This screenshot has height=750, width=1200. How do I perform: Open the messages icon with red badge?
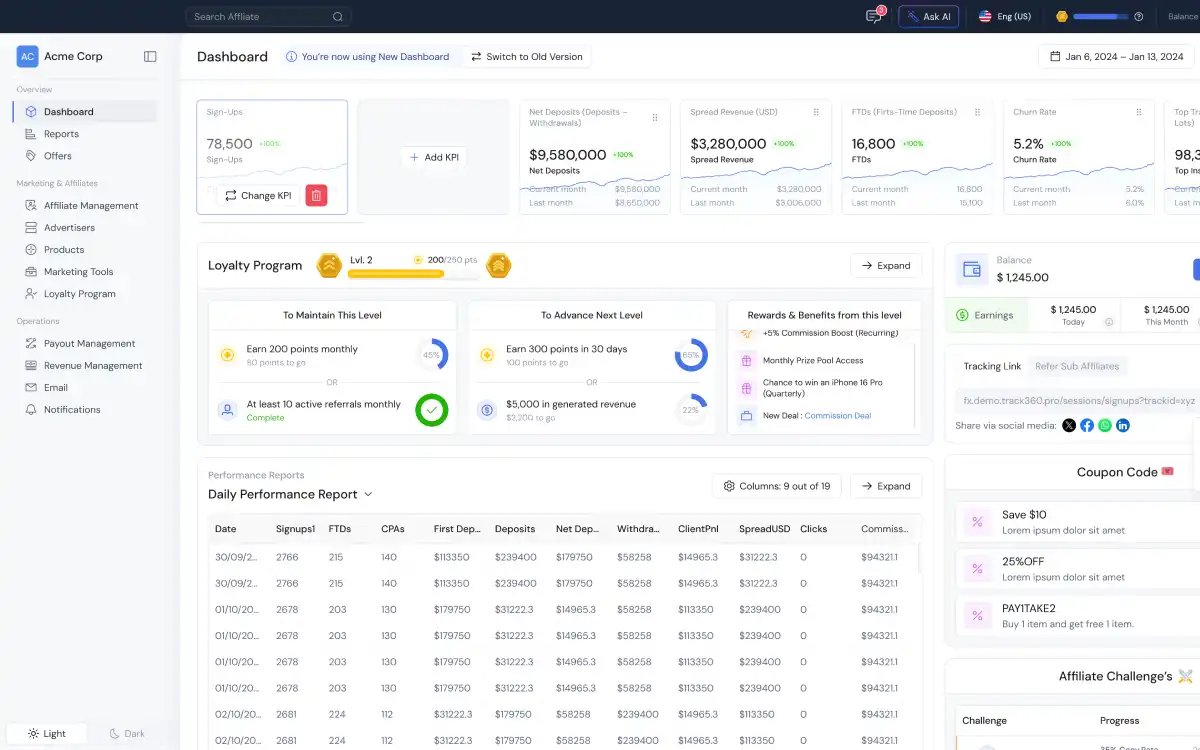[874, 16]
